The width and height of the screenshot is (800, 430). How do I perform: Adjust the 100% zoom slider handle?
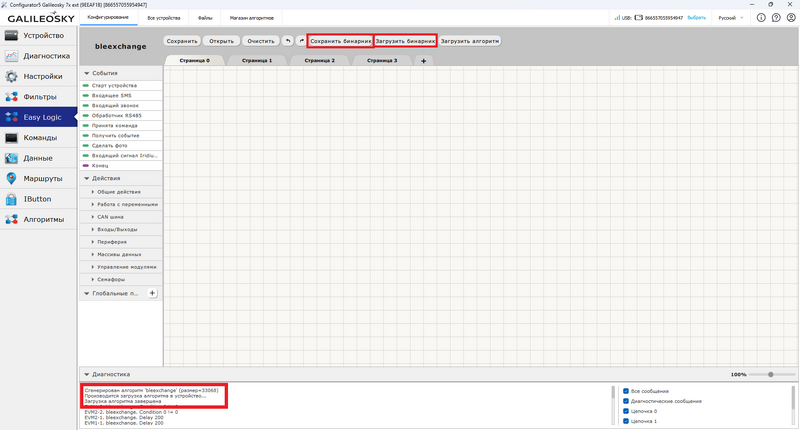click(x=771, y=374)
